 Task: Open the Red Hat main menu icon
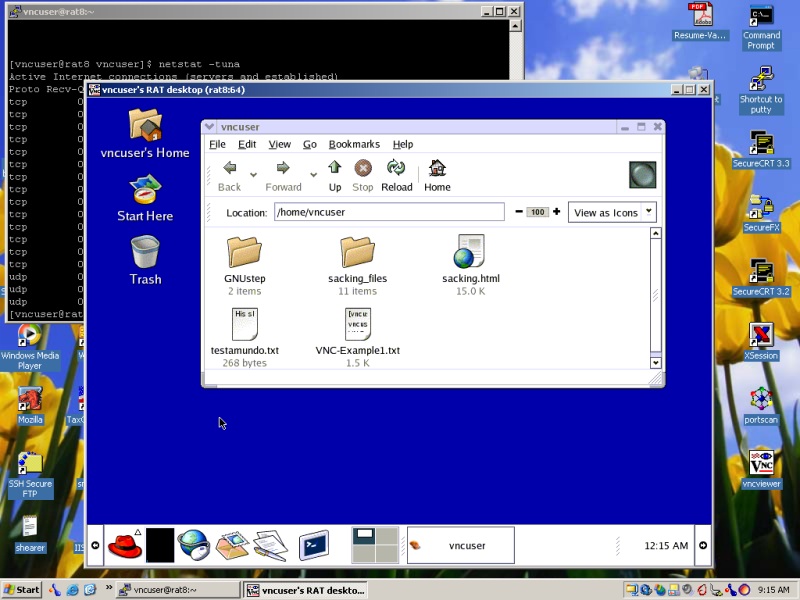pyautogui.click(x=124, y=545)
